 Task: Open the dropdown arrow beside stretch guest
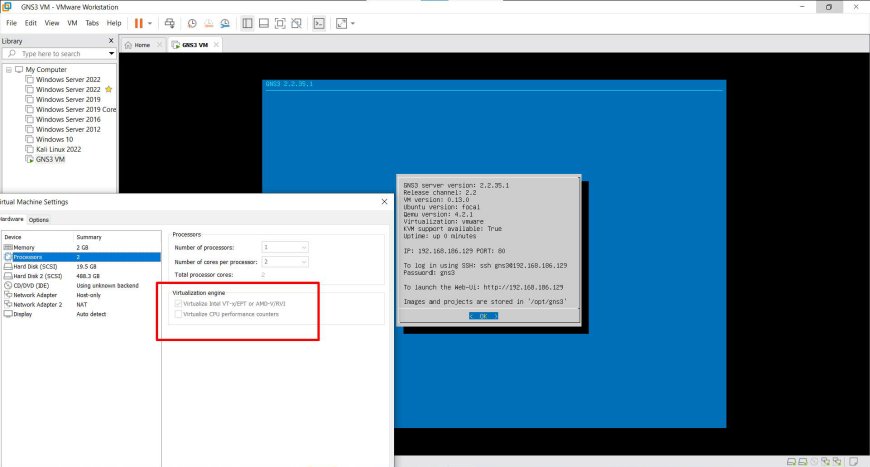353,23
